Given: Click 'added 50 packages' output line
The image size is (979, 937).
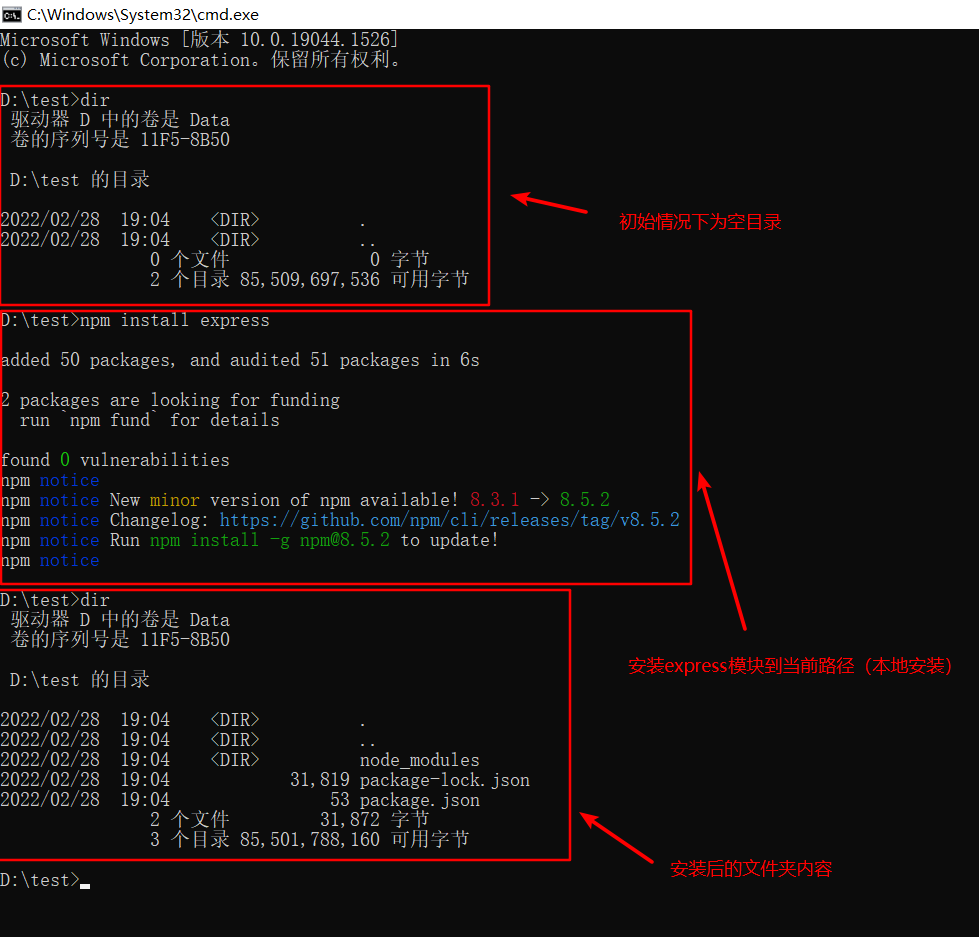Looking at the screenshot, I should (240, 360).
